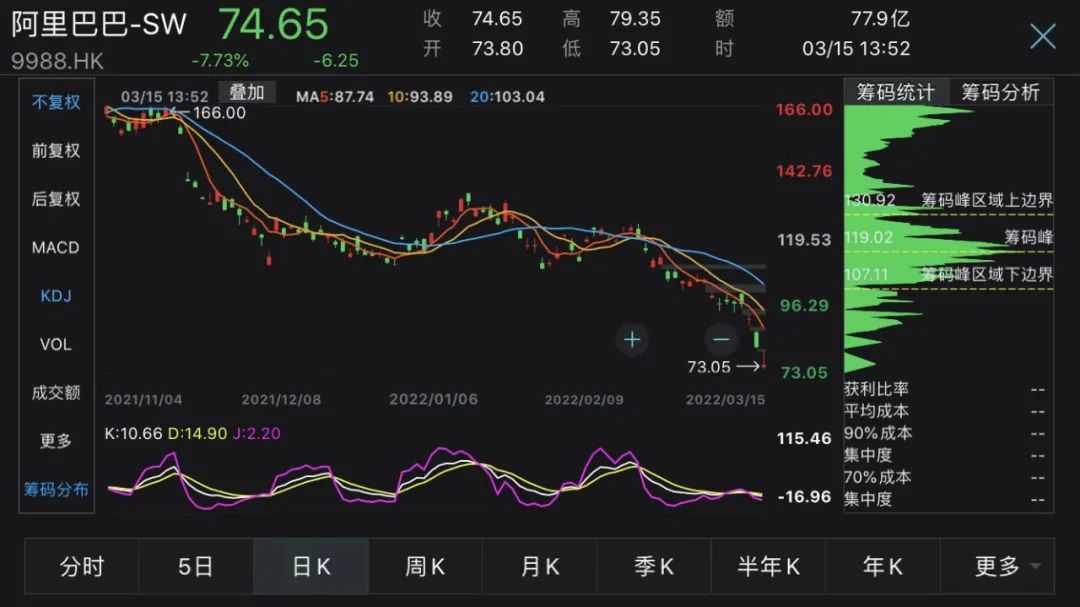Viewport: 1080px width, 607px height.
Task: Click the KDJ readout K:10.66
Action: coord(134,433)
